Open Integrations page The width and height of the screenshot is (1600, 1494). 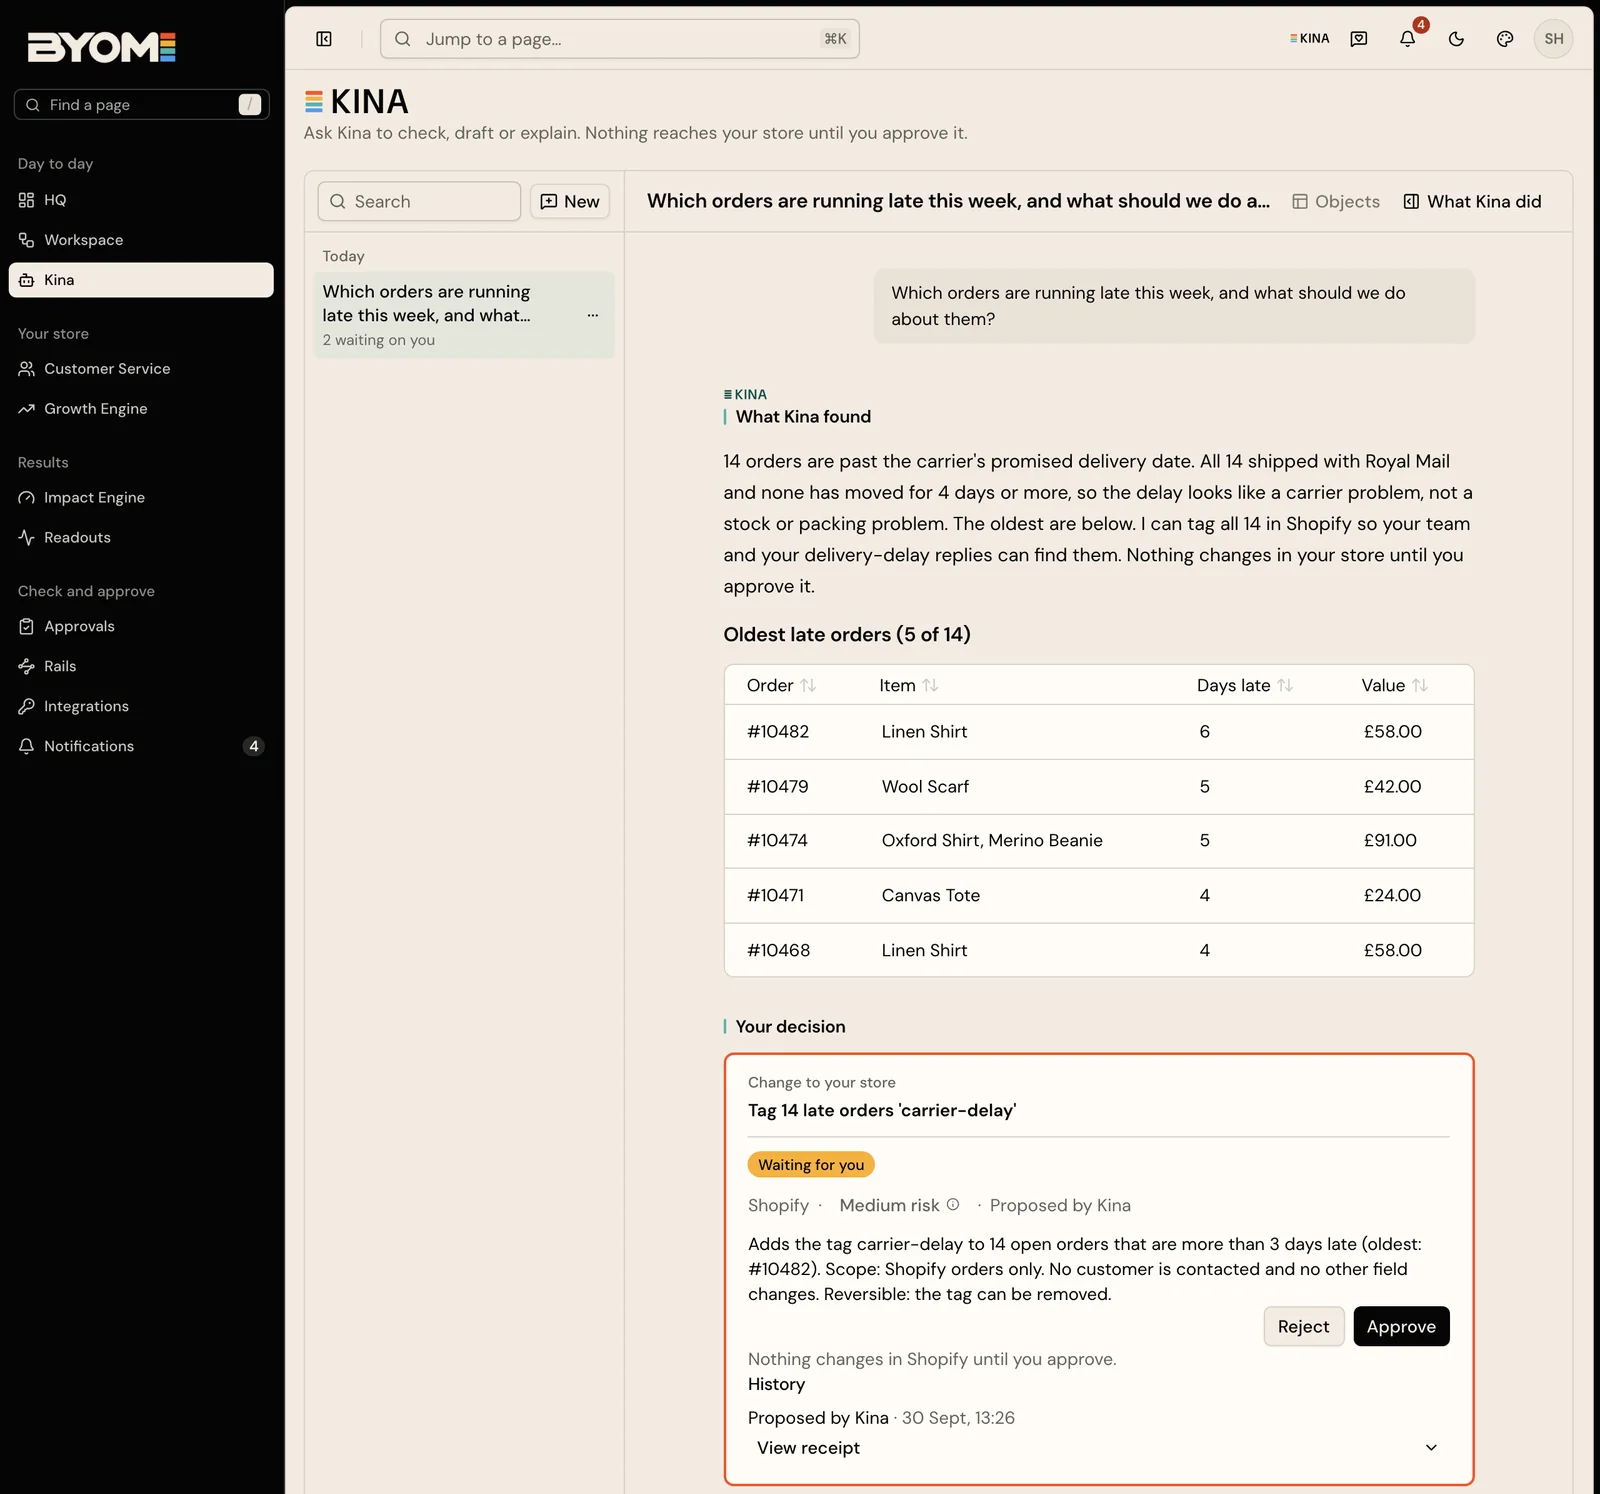click(x=141, y=707)
